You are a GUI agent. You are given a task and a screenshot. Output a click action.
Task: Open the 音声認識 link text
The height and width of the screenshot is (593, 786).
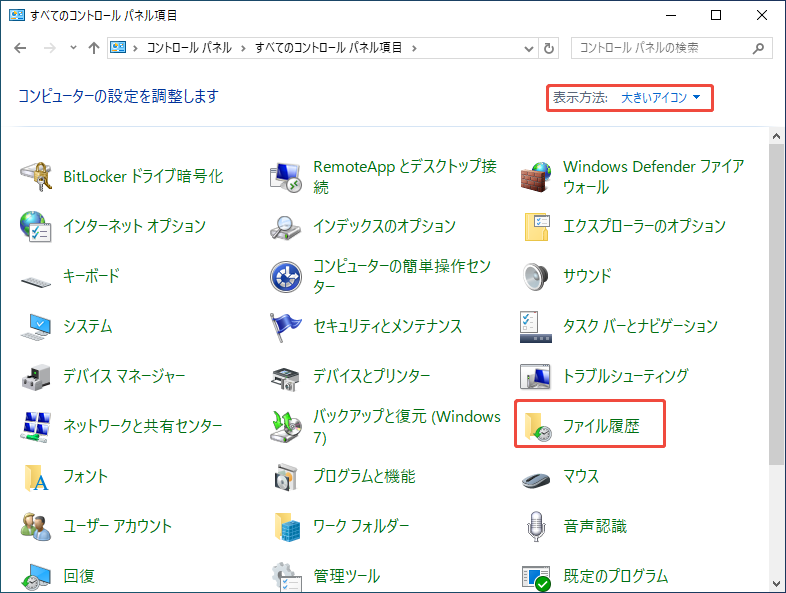[595, 526]
